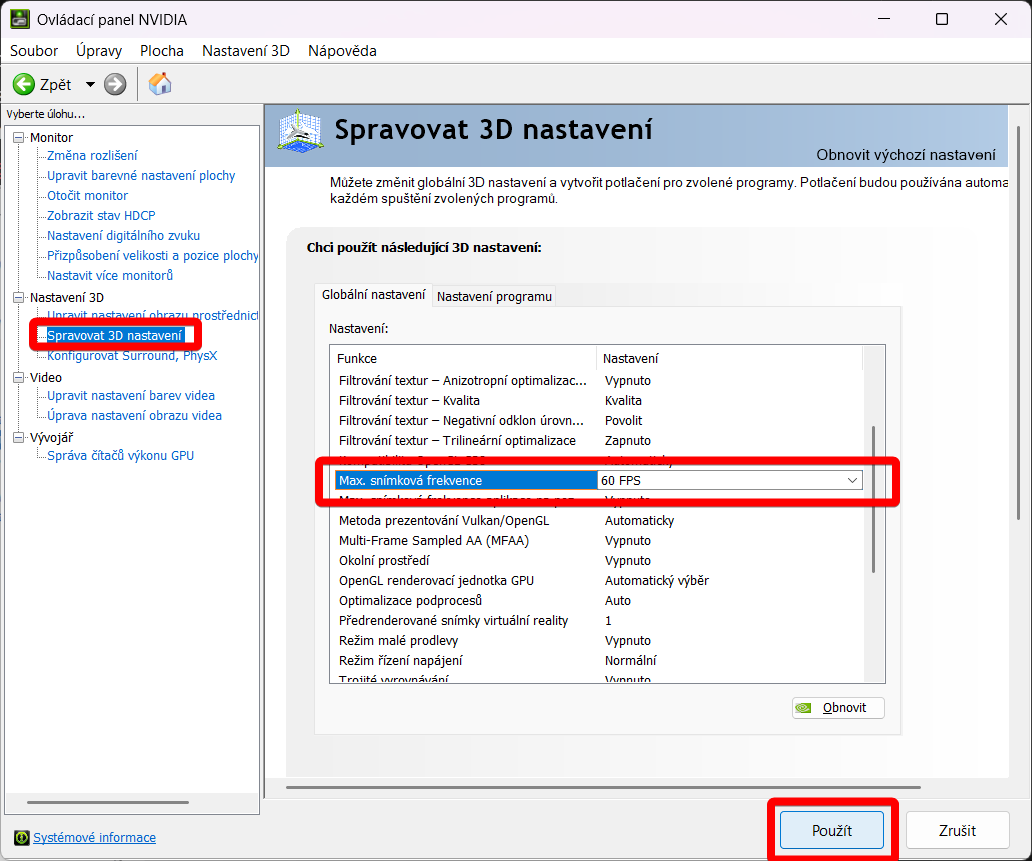The width and height of the screenshot is (1032, 861).
Task: Select Metoda prezentování Vulkan/OpenGL row
Action: [x=598, y=521]
